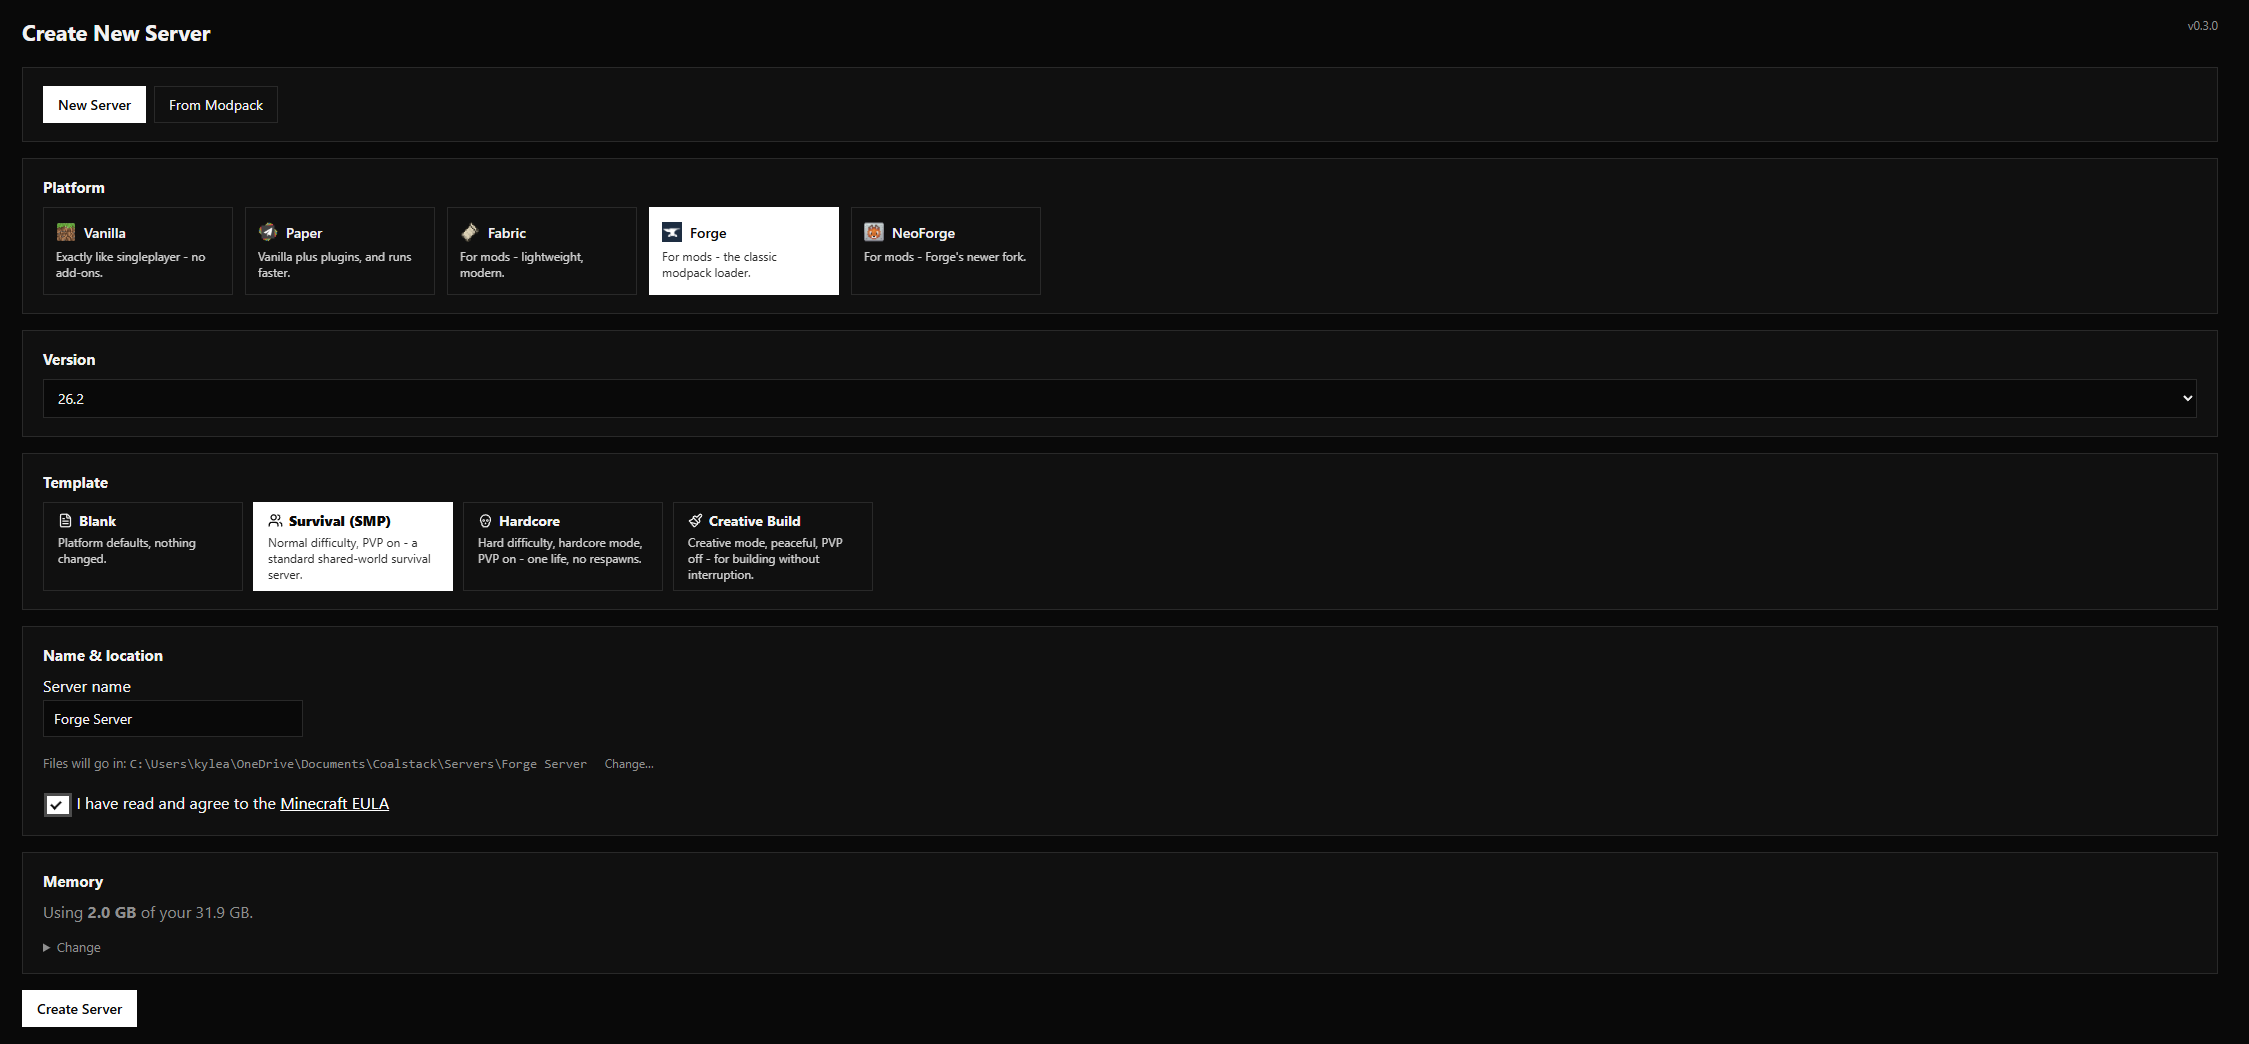Switch to the From Modpack tab
Viewport: 2249px width, 1044px height.
(x=216, y=105)
